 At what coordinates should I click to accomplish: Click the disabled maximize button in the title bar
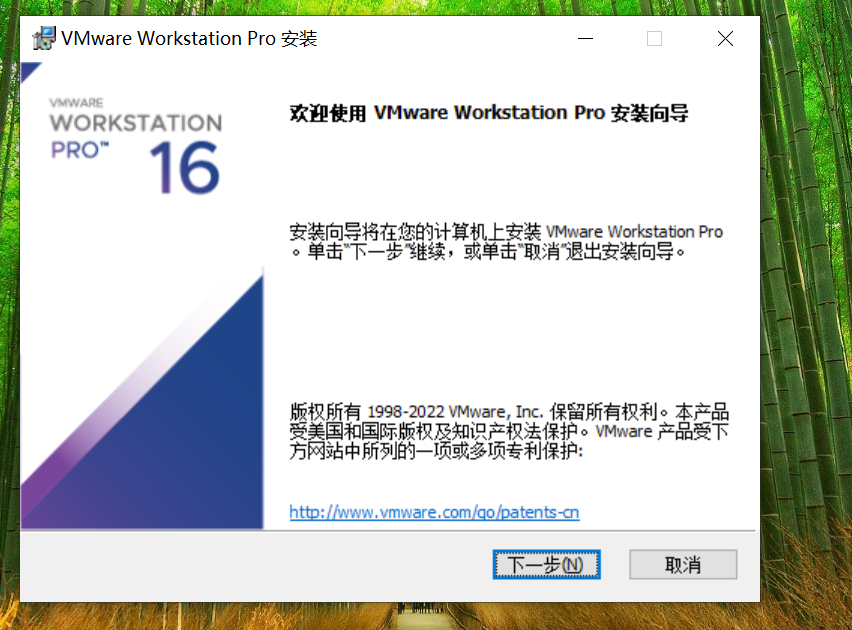pos(654,39)
